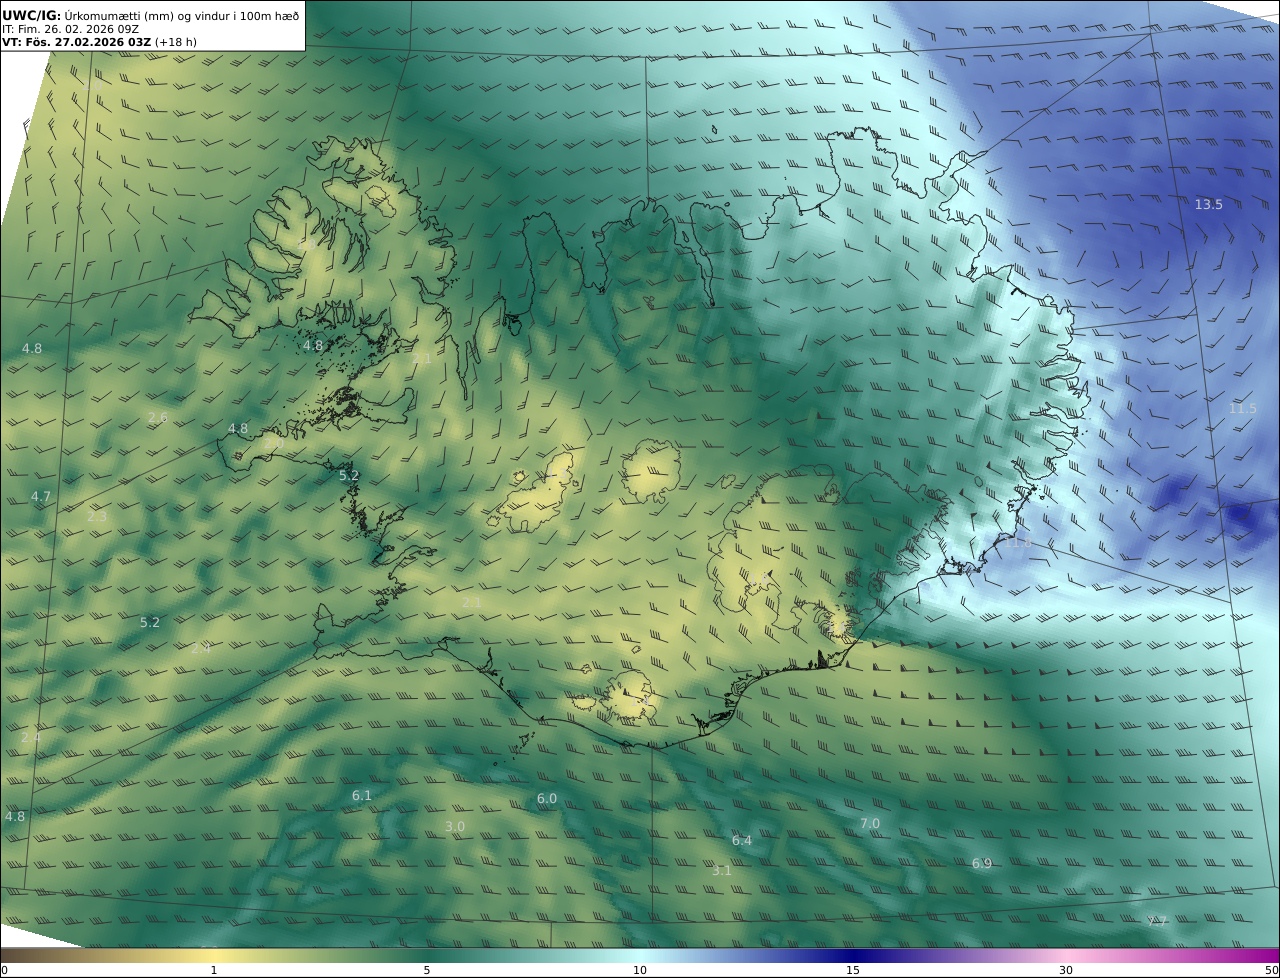Click the colorbar tick label 5
The width and height of the screenshot is (1280, 978).
coord(427,970)
